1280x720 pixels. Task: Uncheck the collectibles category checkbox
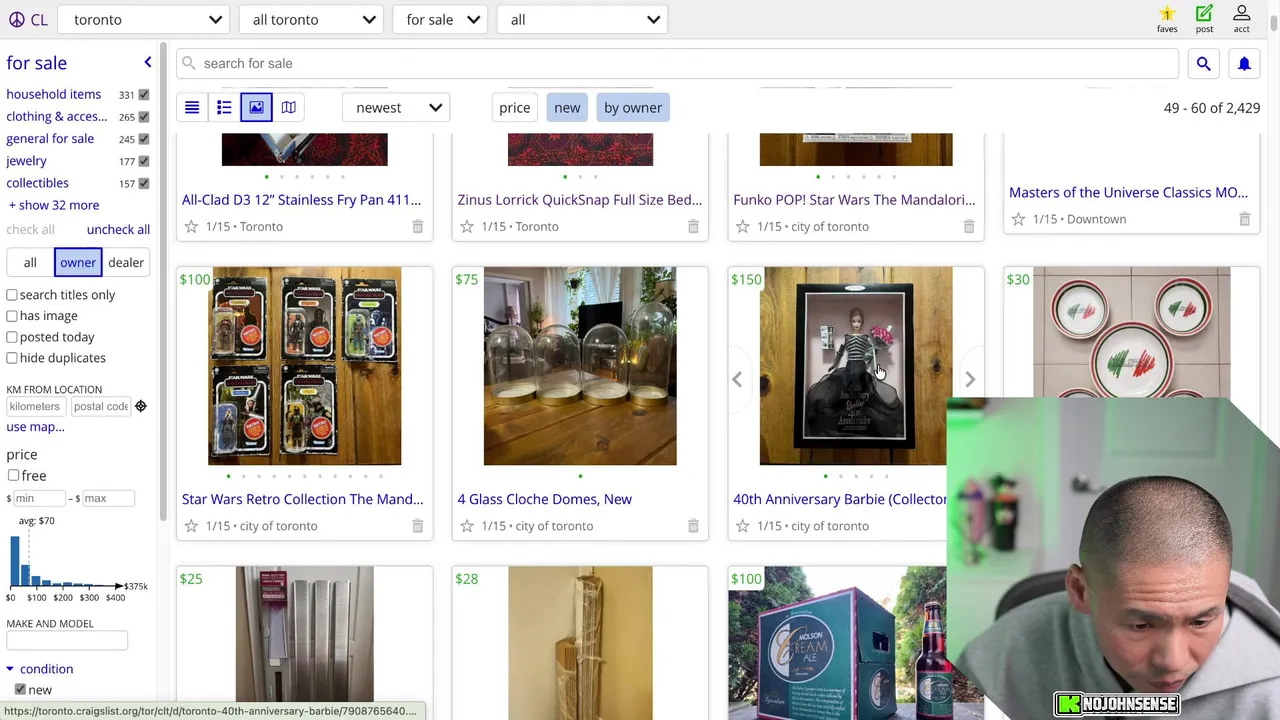pos(144,183)
